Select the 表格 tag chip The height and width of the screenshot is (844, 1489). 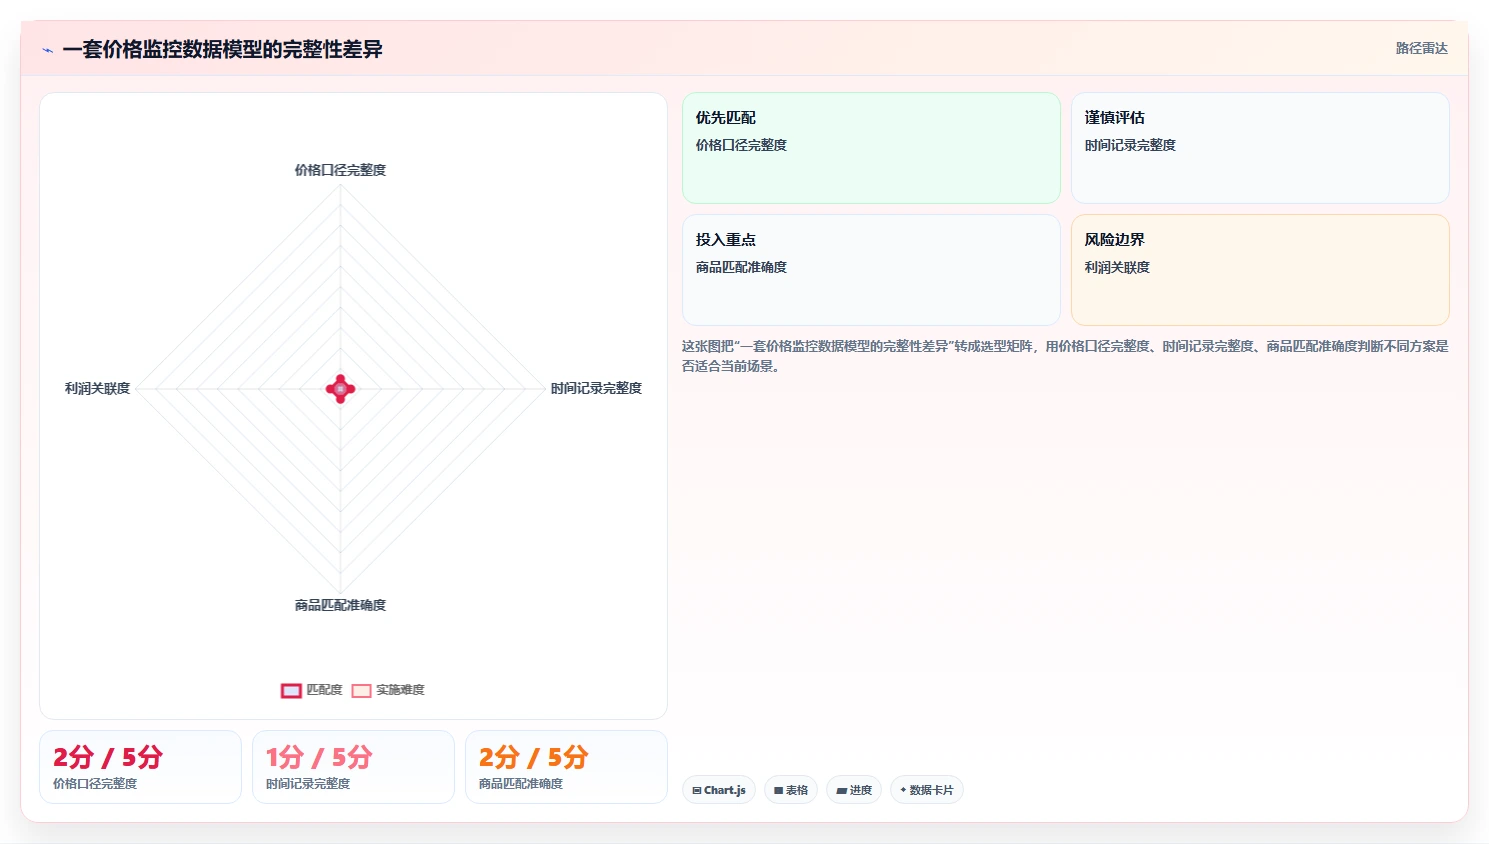[791, 790]
